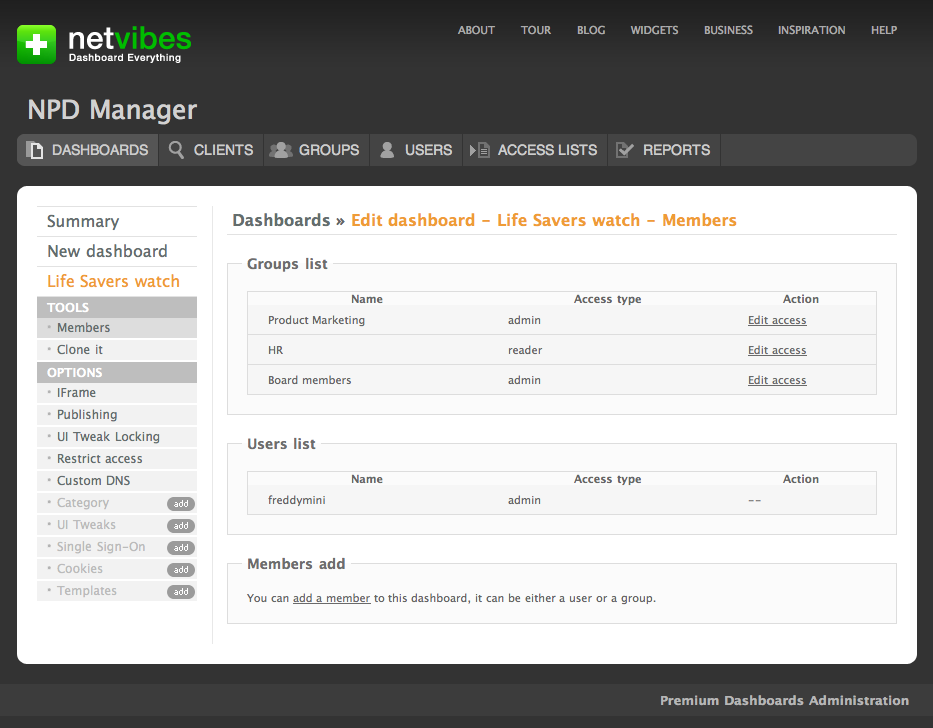Open the Custom DNS option

[117, 480]
